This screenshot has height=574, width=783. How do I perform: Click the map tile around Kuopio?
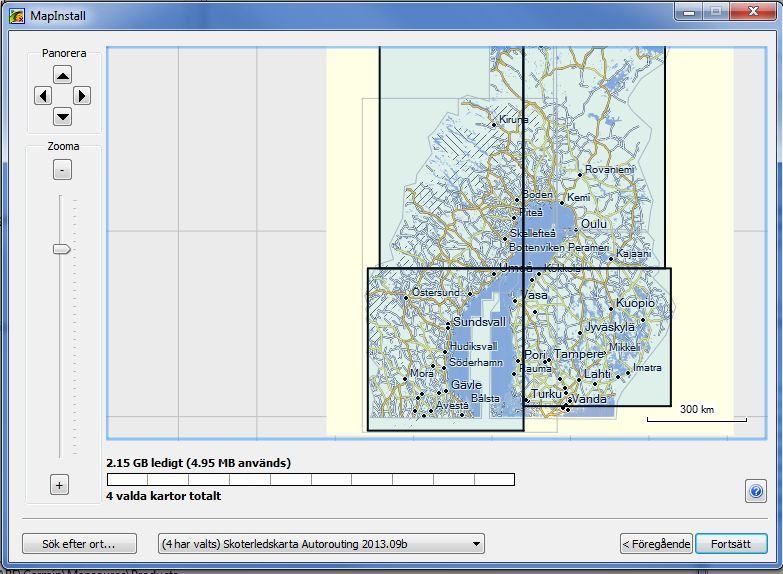coord(600,330)
